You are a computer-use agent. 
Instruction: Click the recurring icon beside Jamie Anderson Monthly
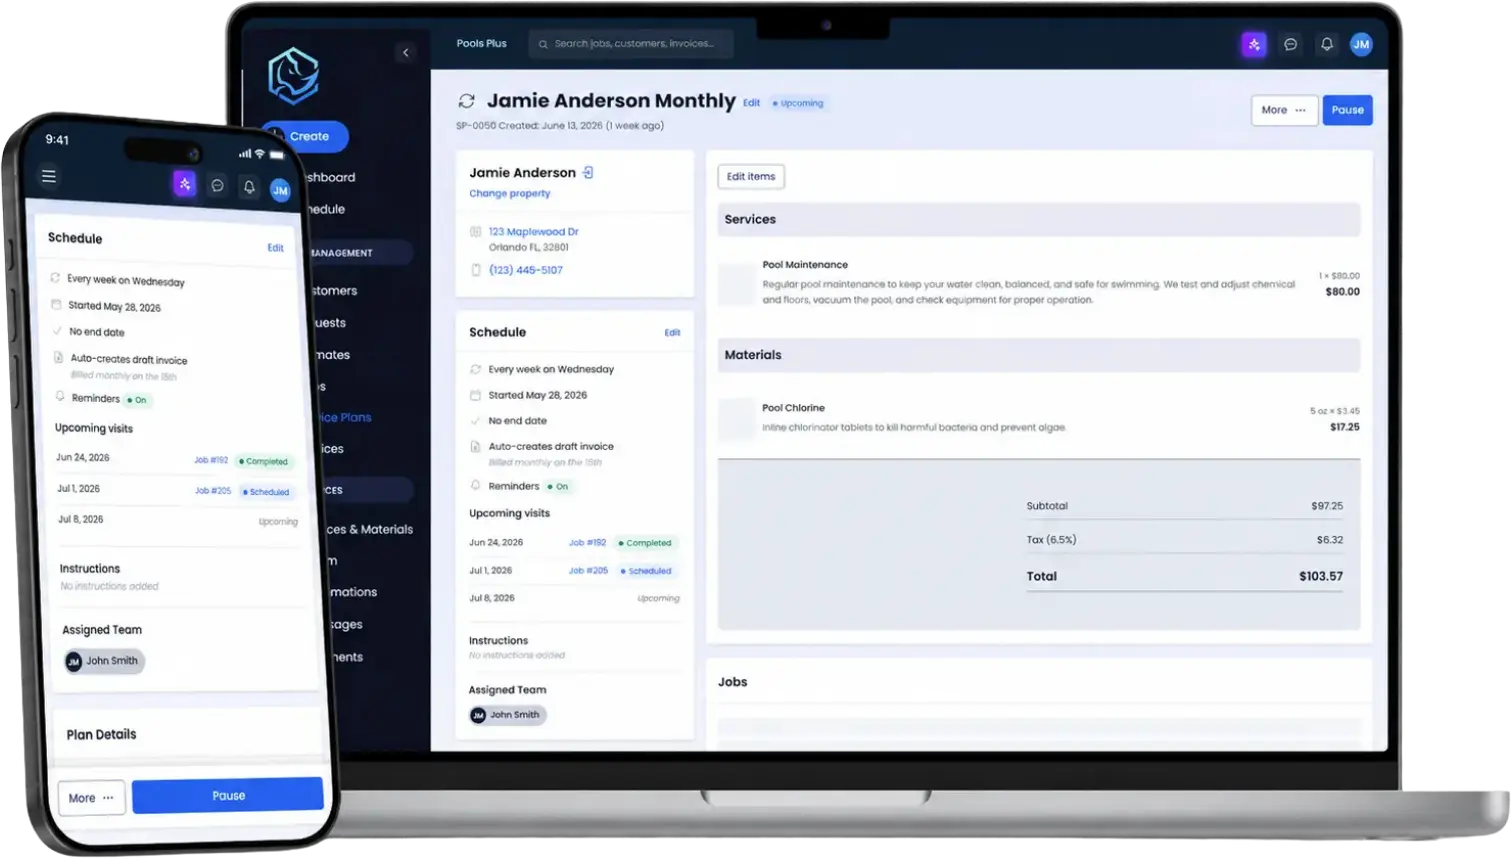coord(467,101)
